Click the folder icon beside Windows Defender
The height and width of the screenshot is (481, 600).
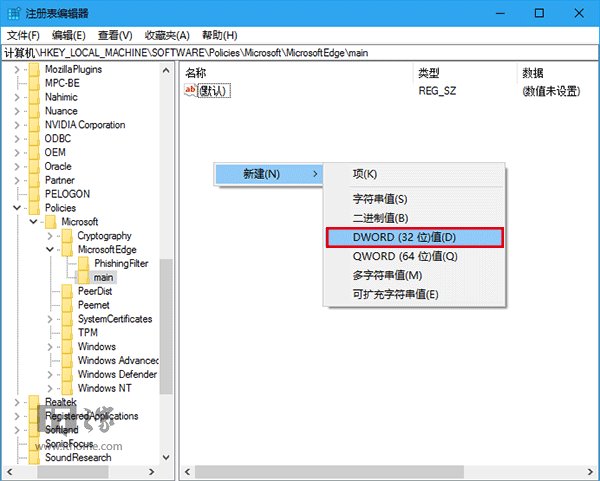coord(67,374)
